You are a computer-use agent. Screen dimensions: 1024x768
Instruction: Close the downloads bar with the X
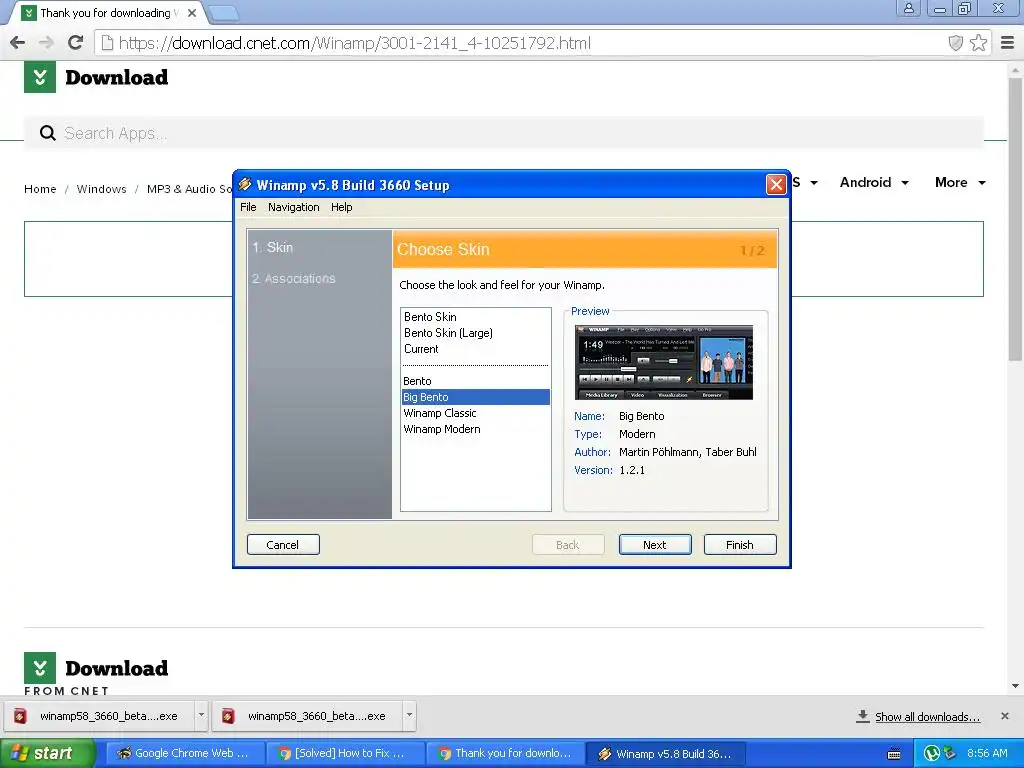1005,716
